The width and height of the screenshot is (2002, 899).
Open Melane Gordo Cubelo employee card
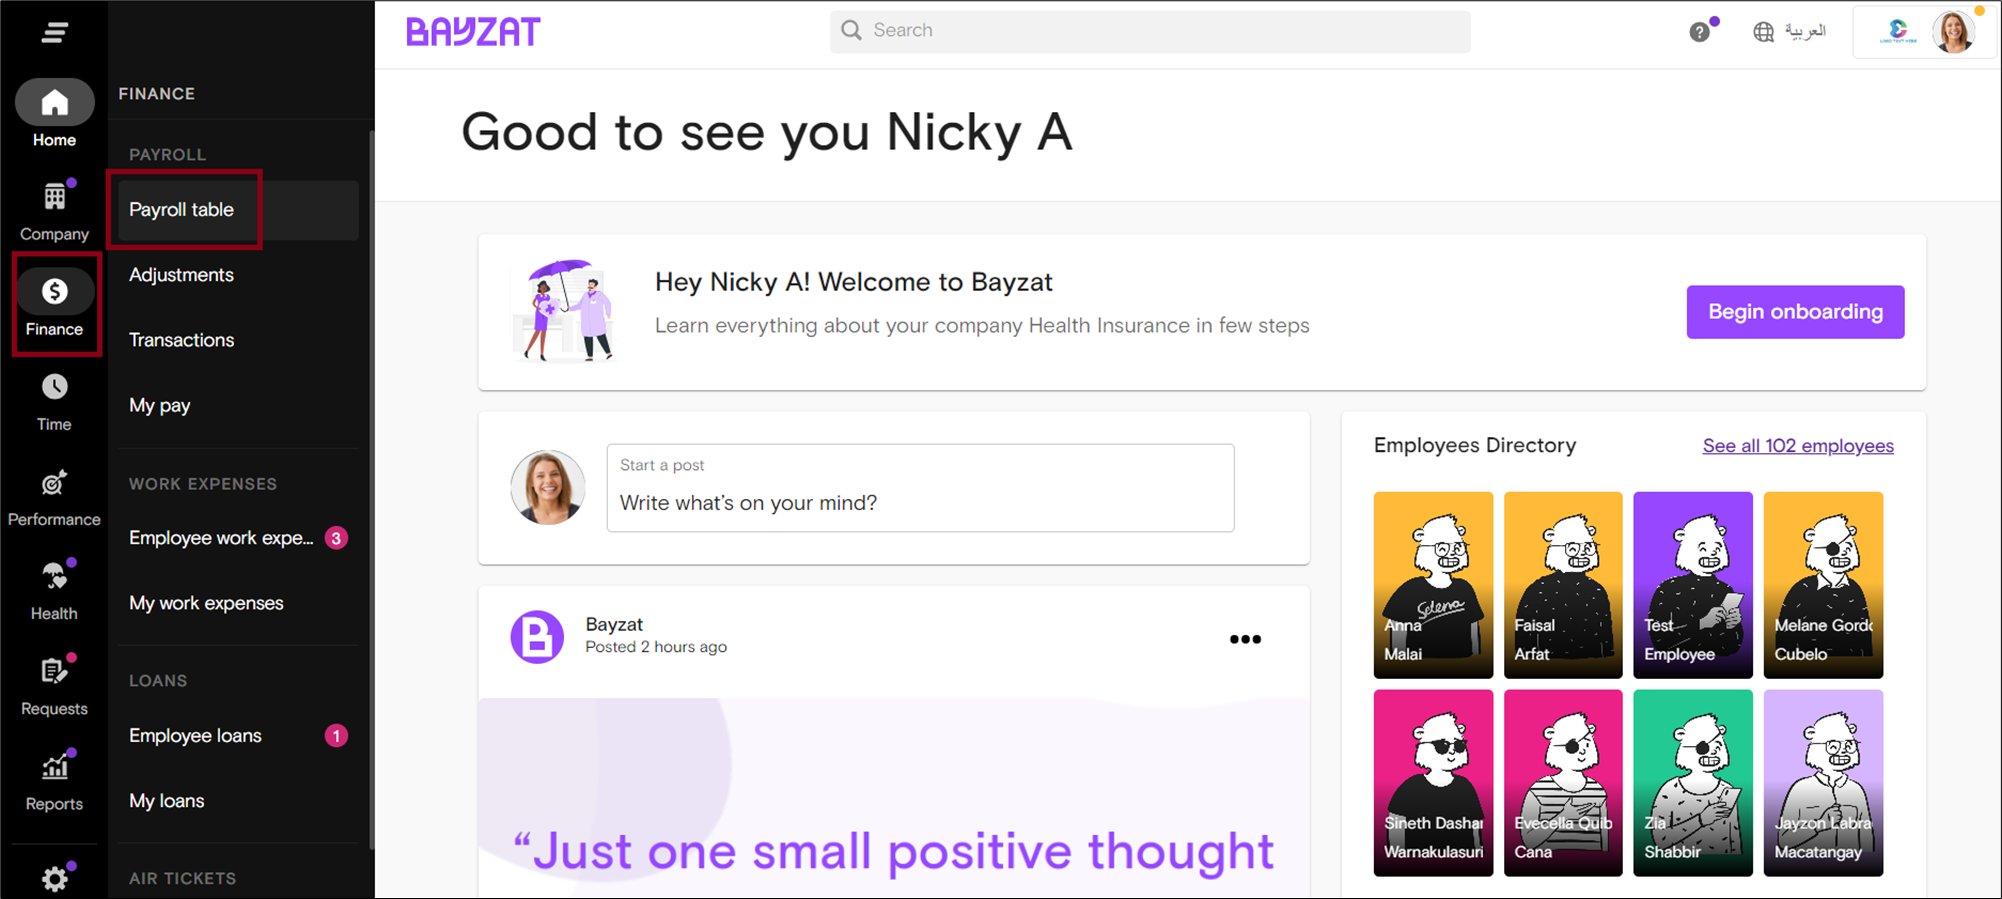(x=1823, y=585)
